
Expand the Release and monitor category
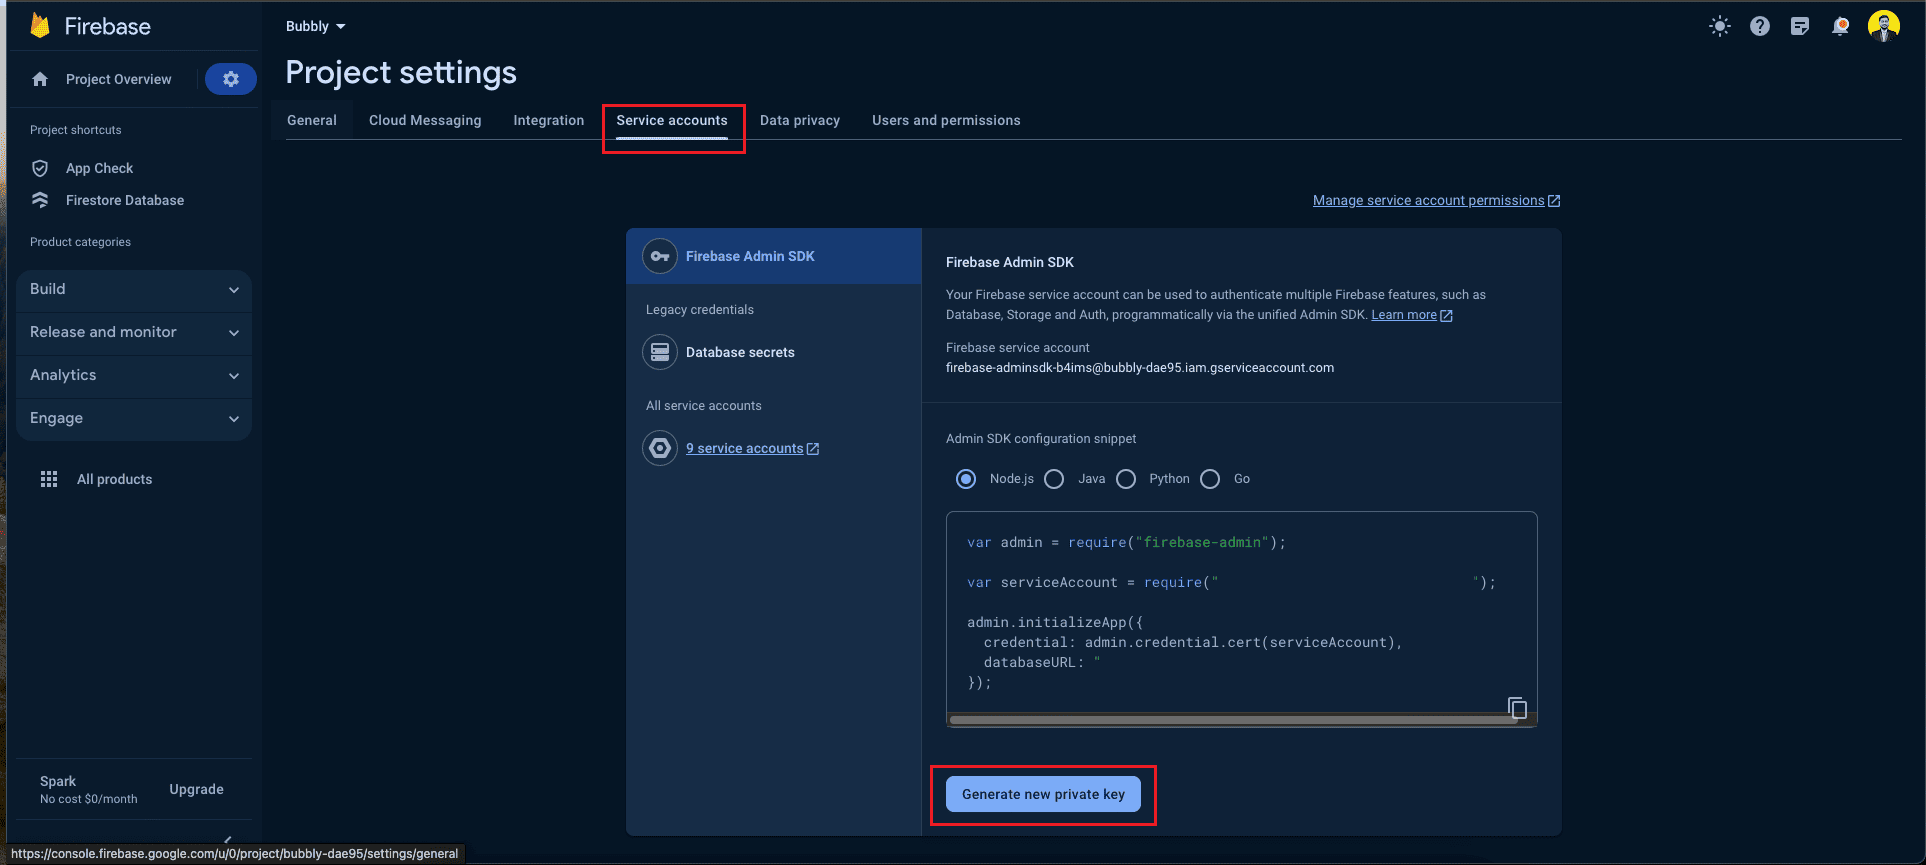(x=134, y=332)
